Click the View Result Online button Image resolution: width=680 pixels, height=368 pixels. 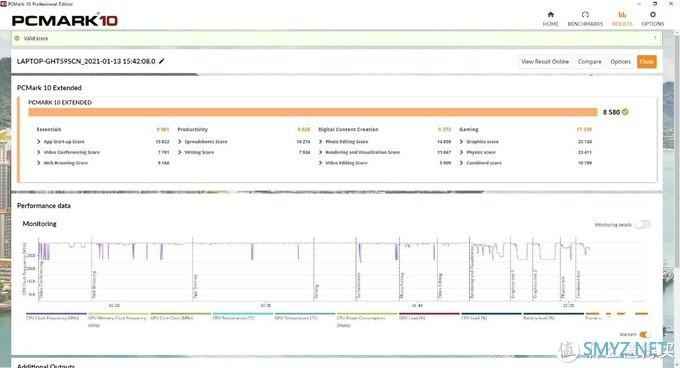545,62
